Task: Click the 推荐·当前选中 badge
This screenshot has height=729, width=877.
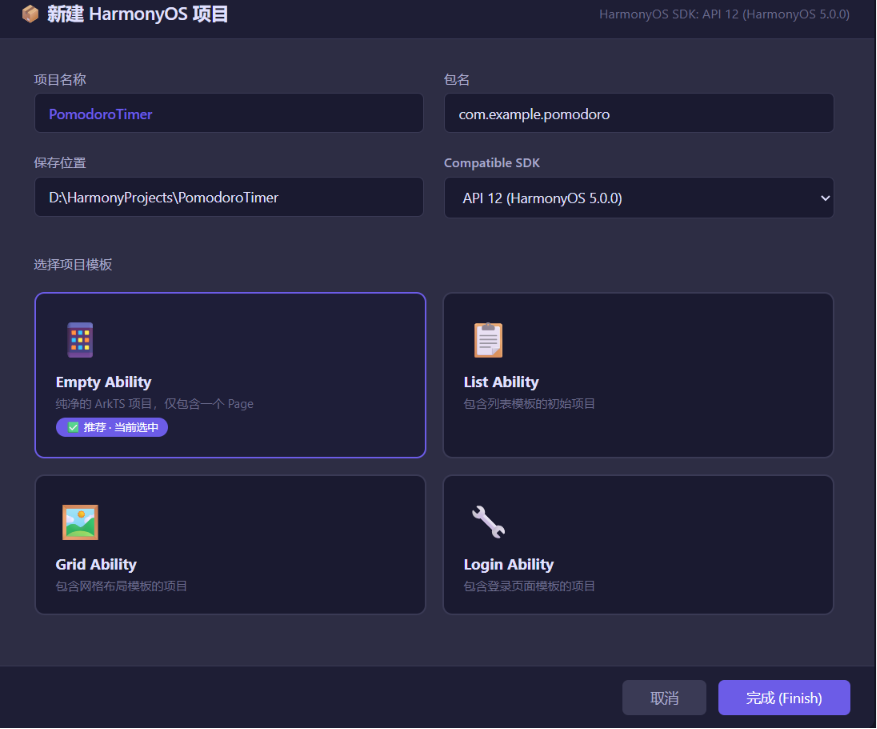Action: click(x=112, y=427)
